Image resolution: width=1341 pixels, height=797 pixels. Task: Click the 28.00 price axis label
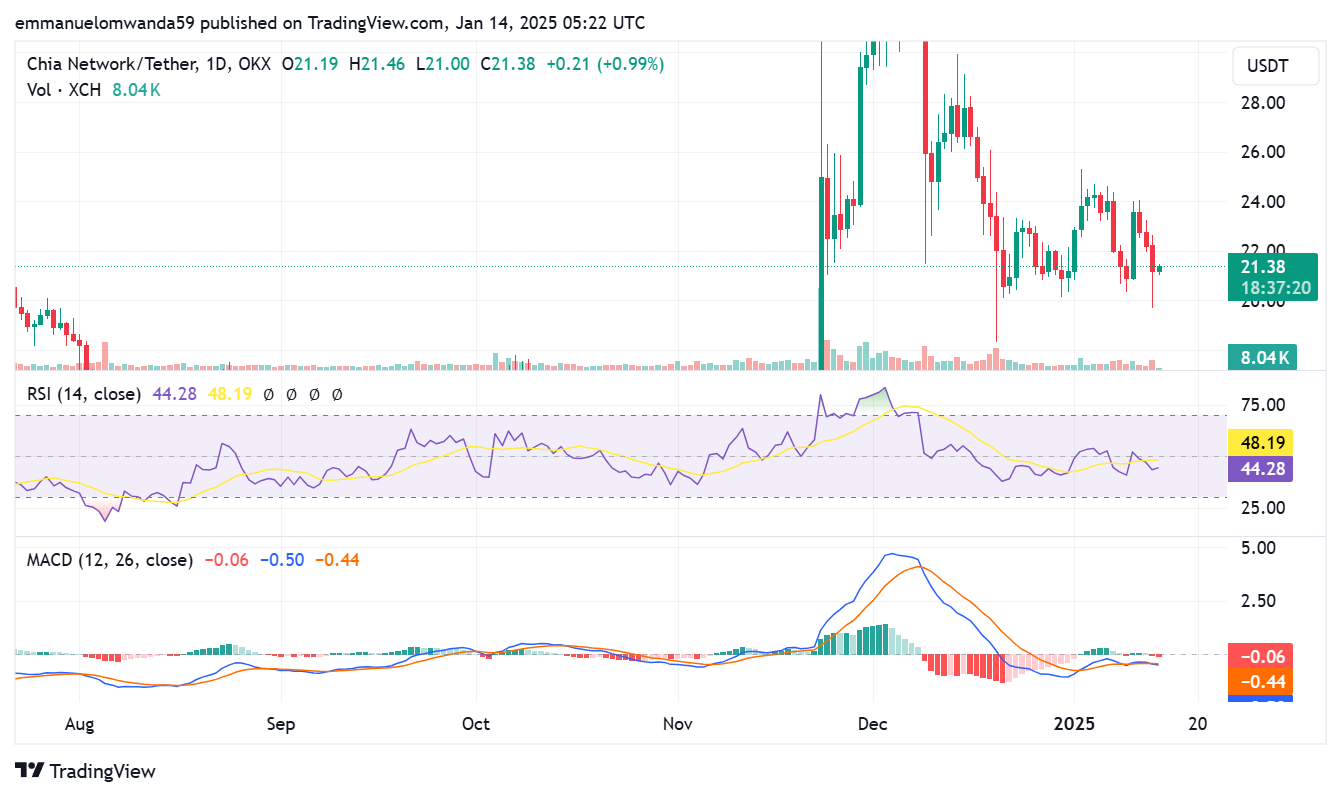[x=1263, y=103]
